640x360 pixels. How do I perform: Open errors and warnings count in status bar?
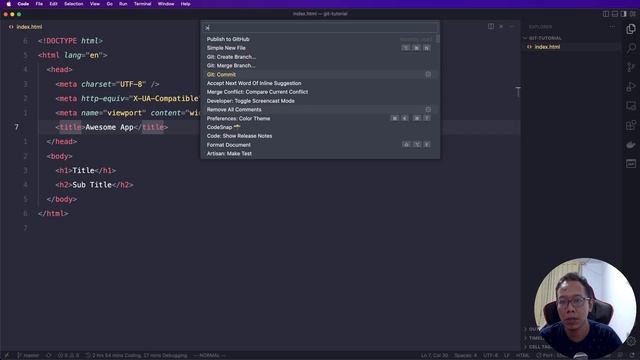coord(68,356)
